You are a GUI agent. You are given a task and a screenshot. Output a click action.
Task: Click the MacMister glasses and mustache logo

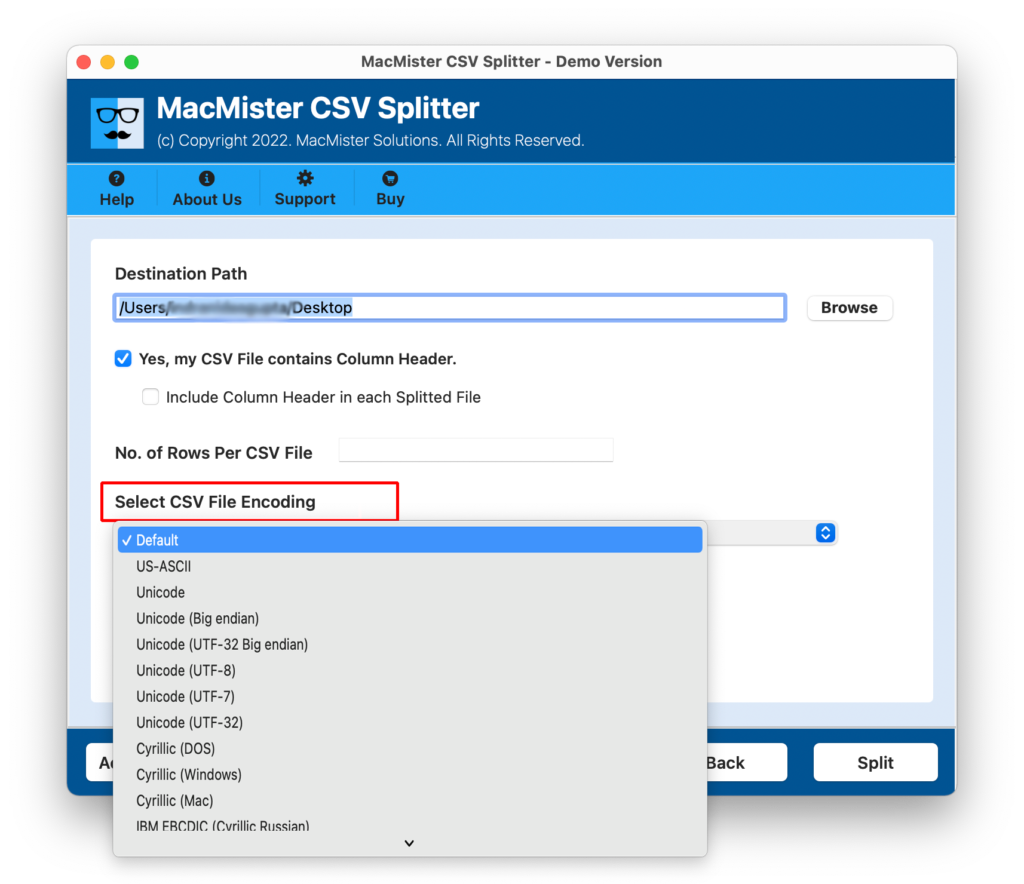pyautogui.click(x=118, y=124)
